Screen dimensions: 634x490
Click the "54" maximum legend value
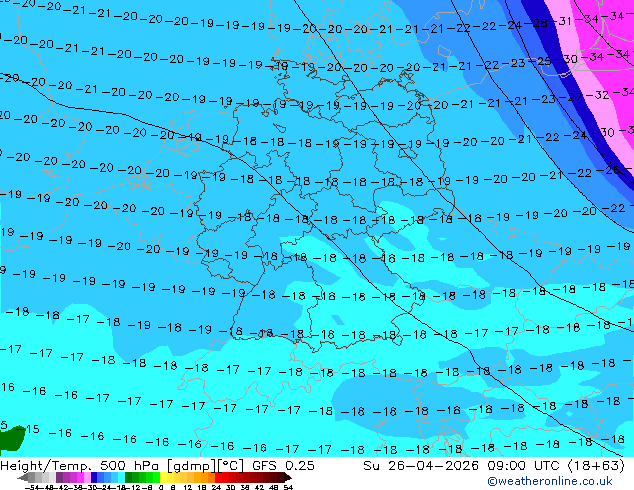coord(288,487)
